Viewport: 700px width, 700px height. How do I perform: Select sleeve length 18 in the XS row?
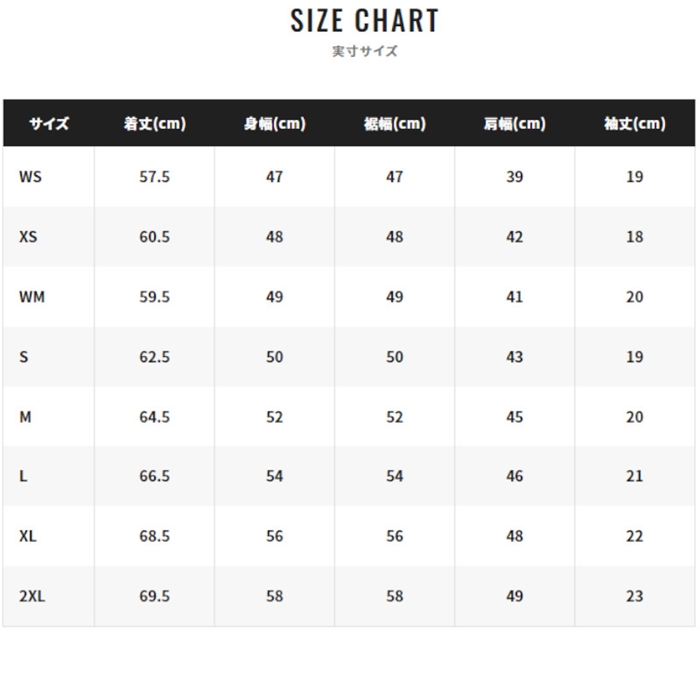point(635,237)
